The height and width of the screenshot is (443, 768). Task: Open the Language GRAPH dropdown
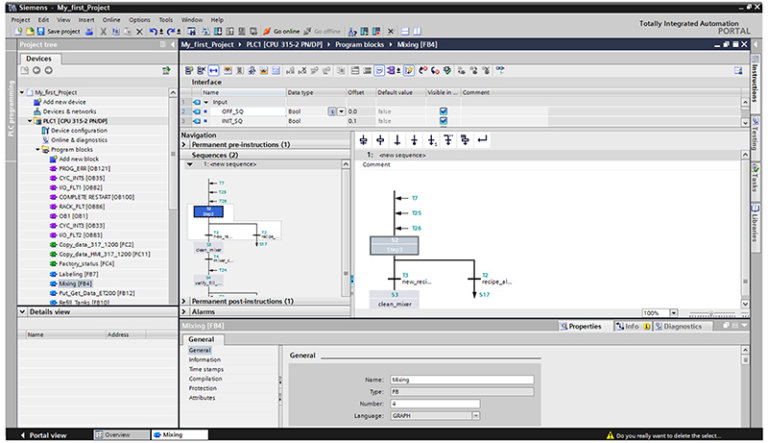475,416
